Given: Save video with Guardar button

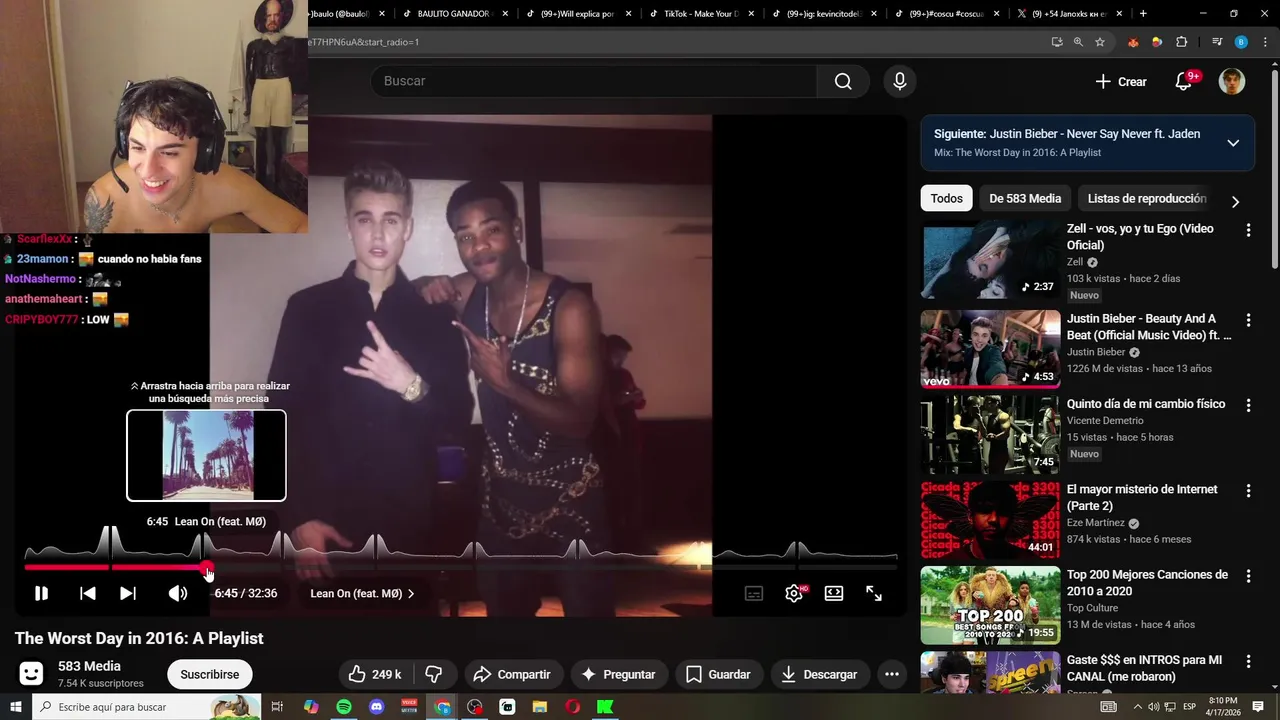Looking at the screenshot, I should coord(718,674).
